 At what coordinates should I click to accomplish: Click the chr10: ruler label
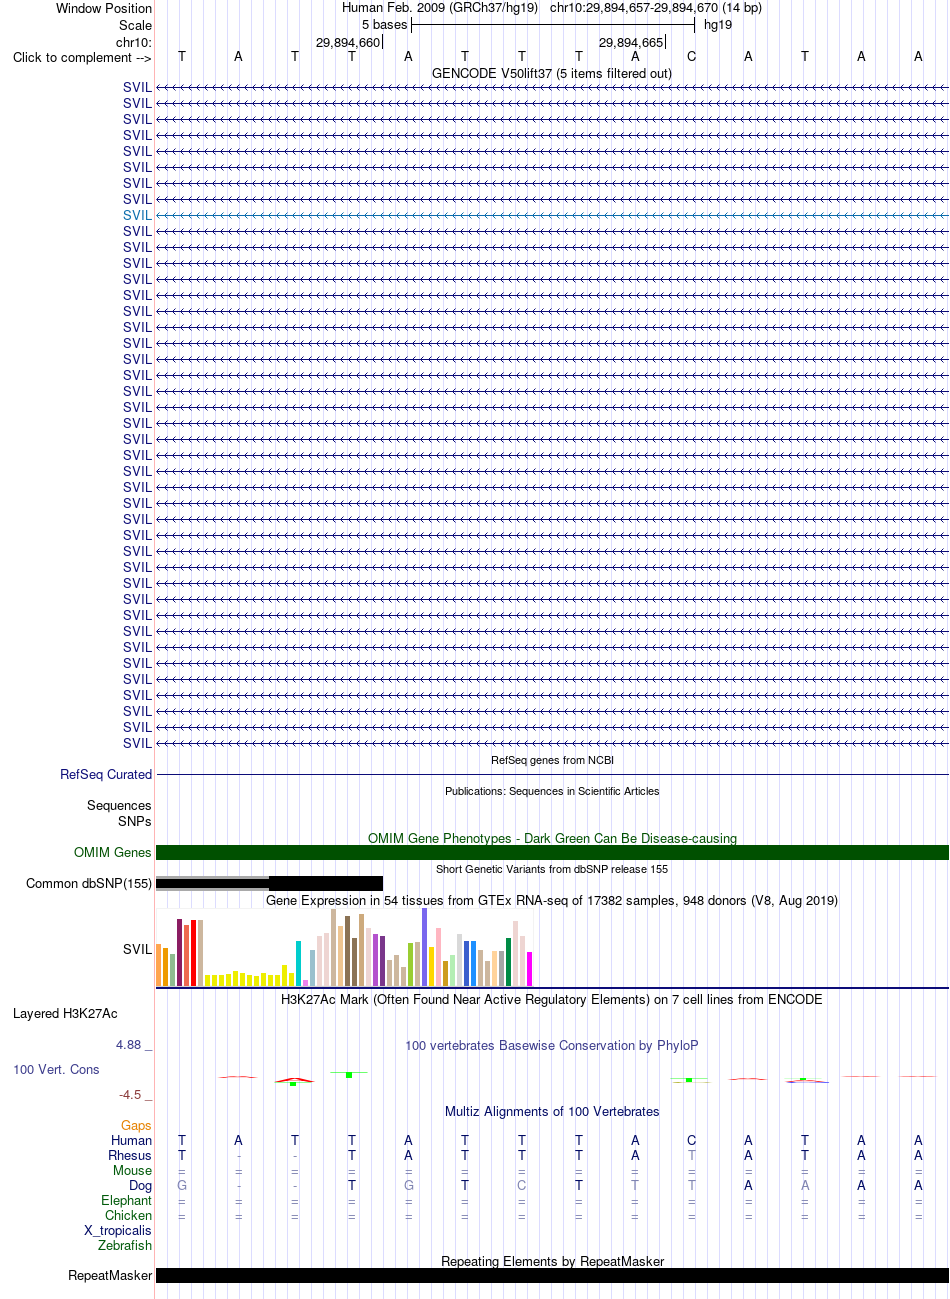point(134,42)
